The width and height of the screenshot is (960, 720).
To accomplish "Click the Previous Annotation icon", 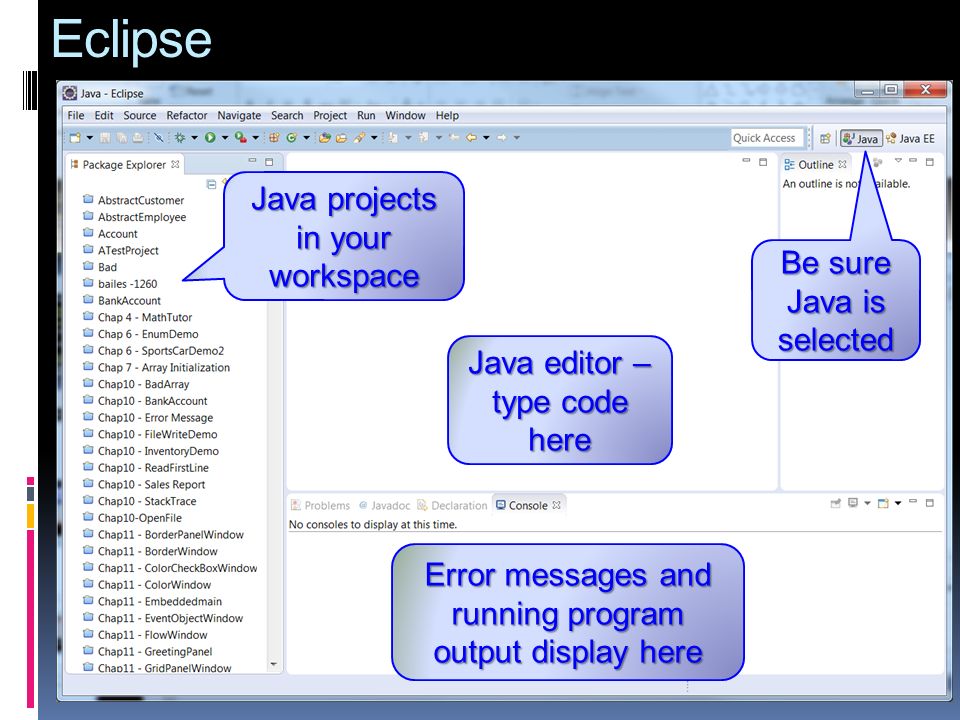I will coord(424,138).
